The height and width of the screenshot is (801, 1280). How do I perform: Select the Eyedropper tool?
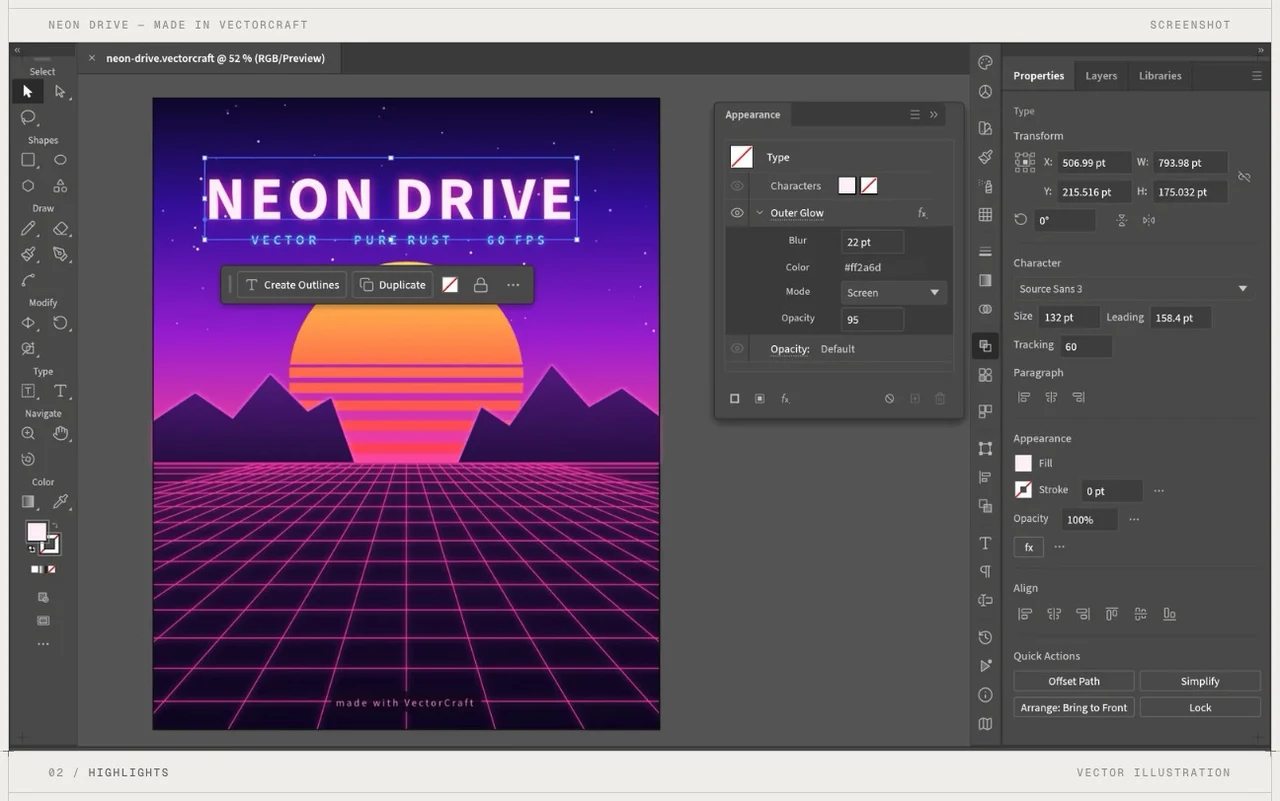tap(60, 502)
